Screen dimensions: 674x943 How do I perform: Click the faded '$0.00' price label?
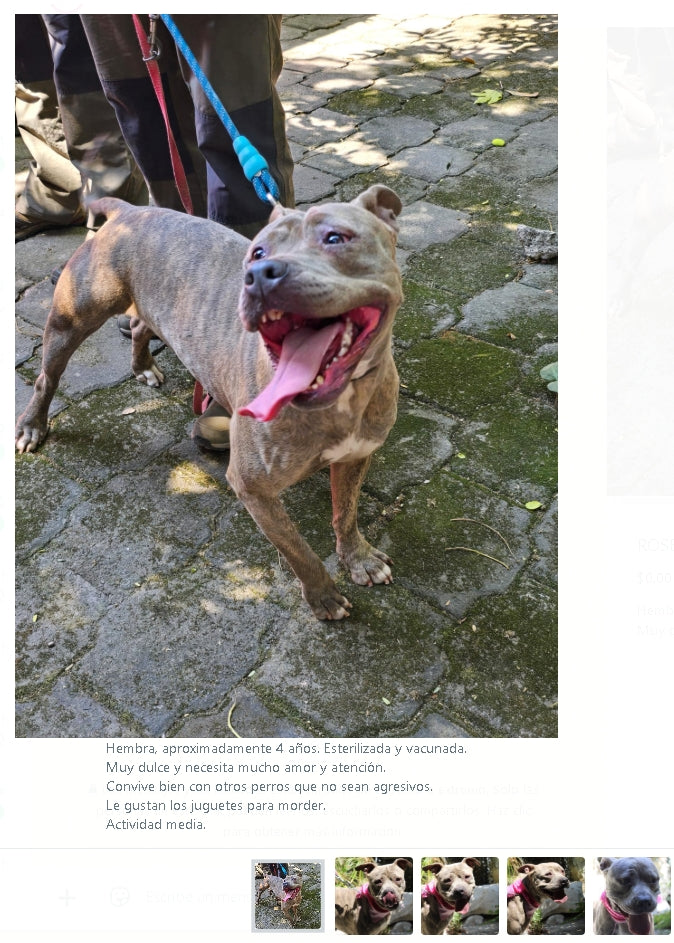(654, 579)
